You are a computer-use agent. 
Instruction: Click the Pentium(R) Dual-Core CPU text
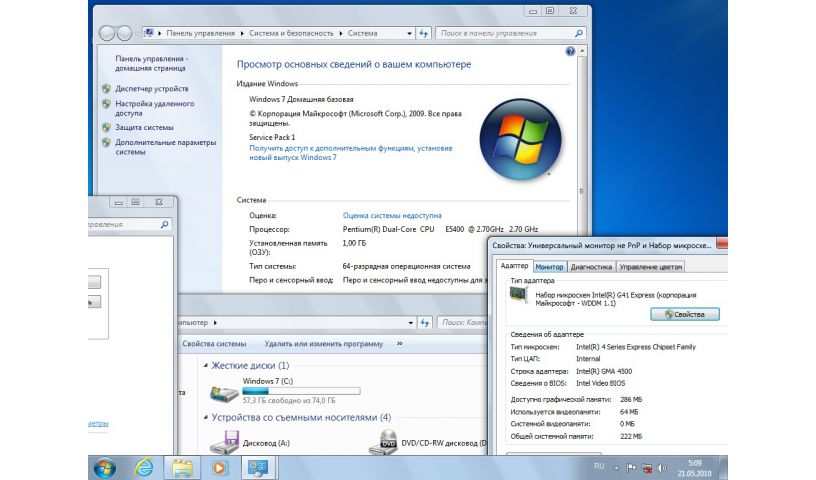[388, 229]
